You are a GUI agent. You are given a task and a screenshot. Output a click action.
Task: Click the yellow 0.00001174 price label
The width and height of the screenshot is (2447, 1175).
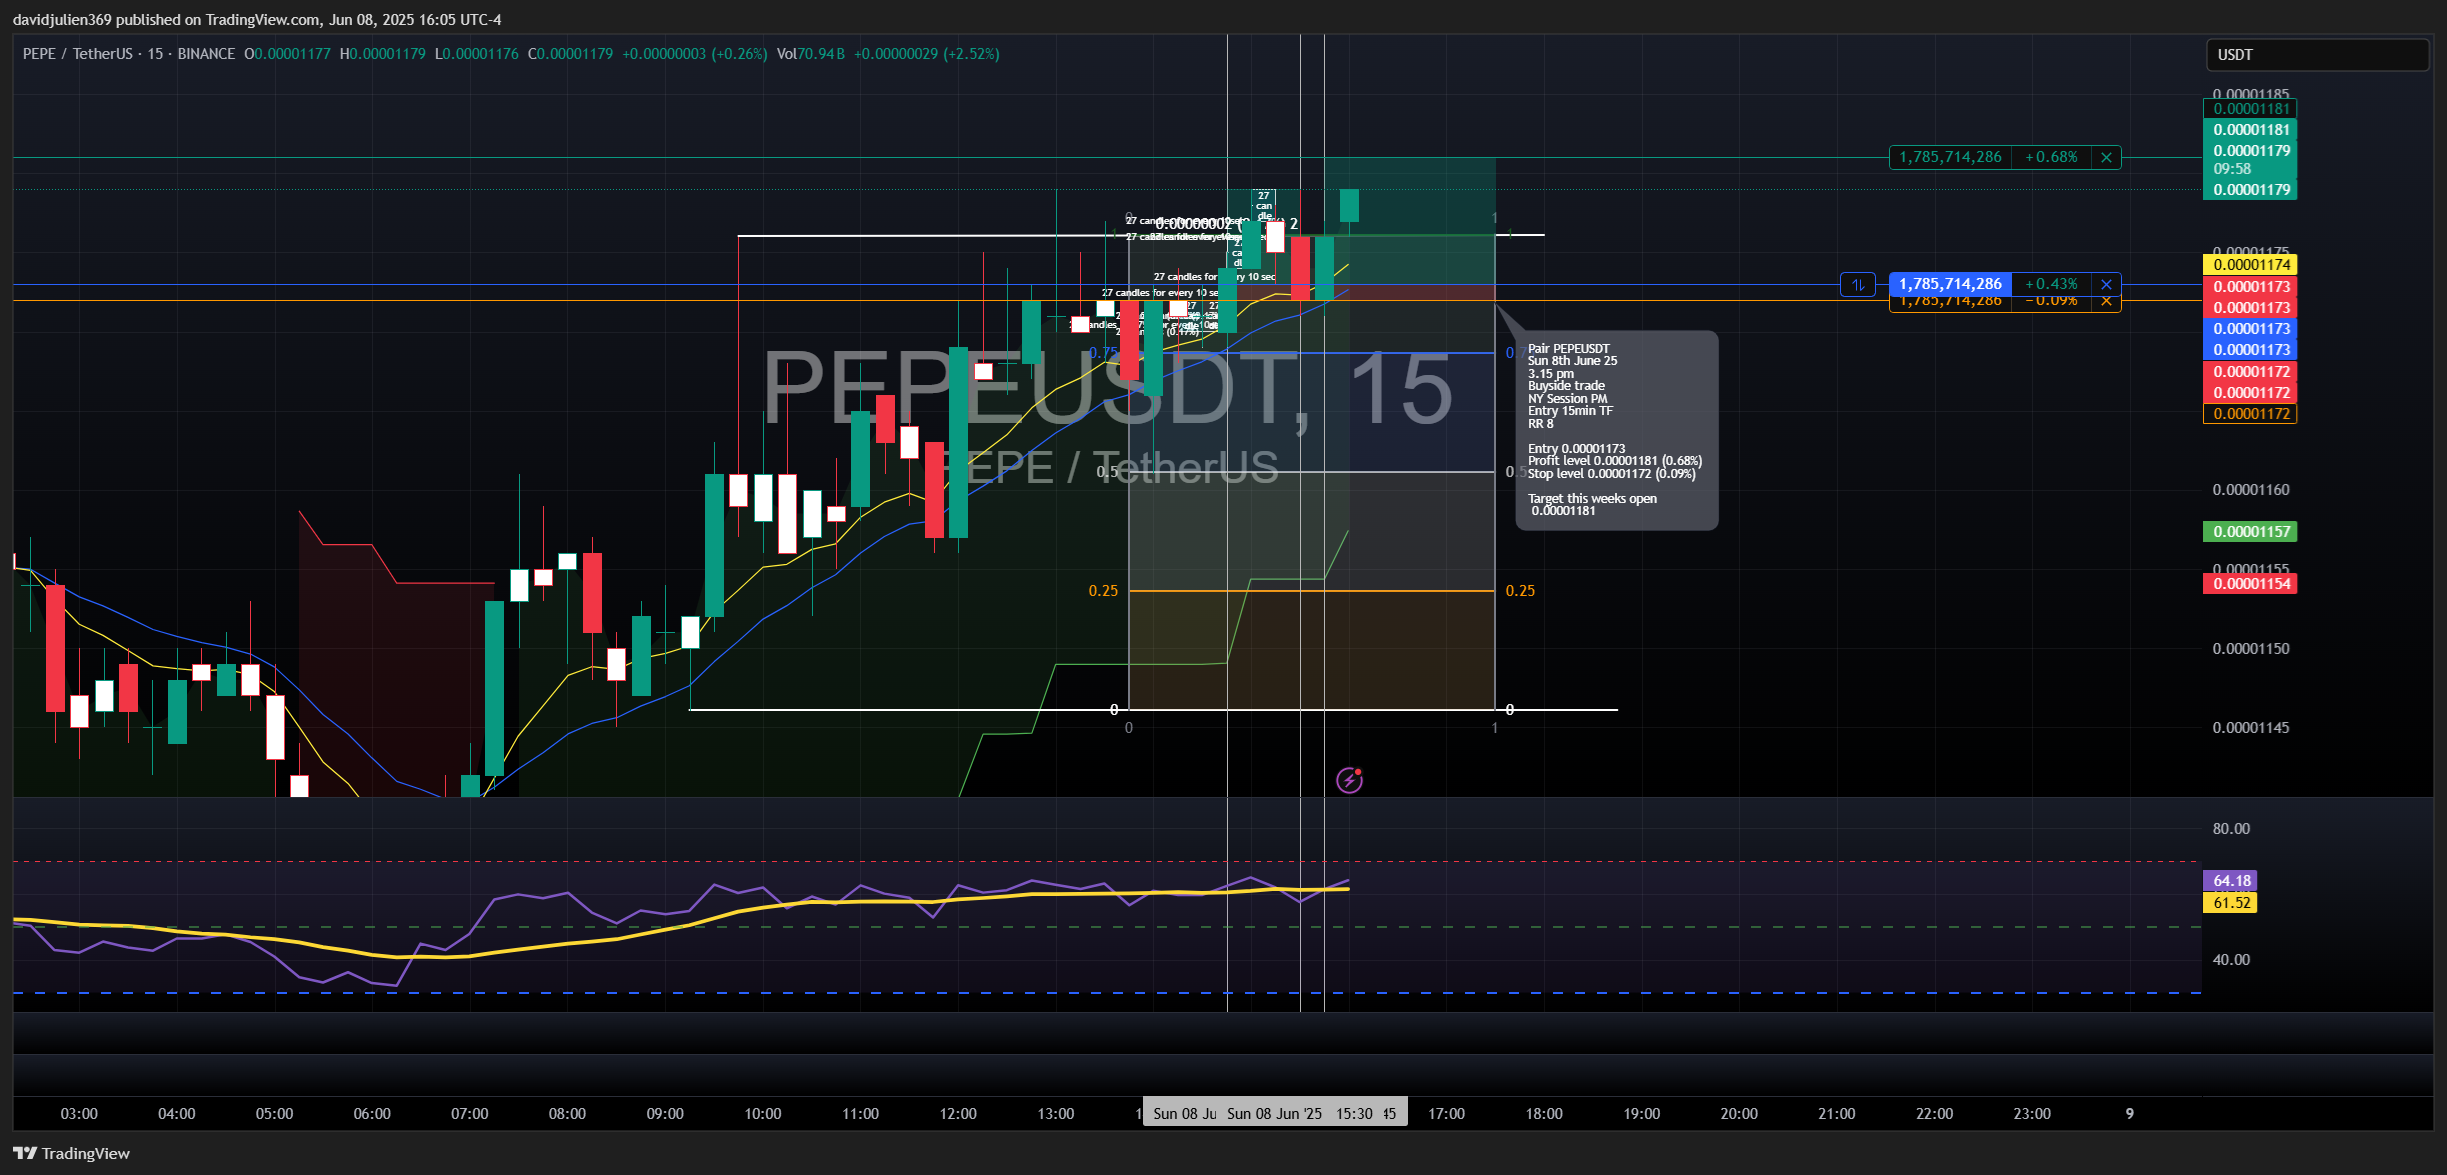[2250, 265]
